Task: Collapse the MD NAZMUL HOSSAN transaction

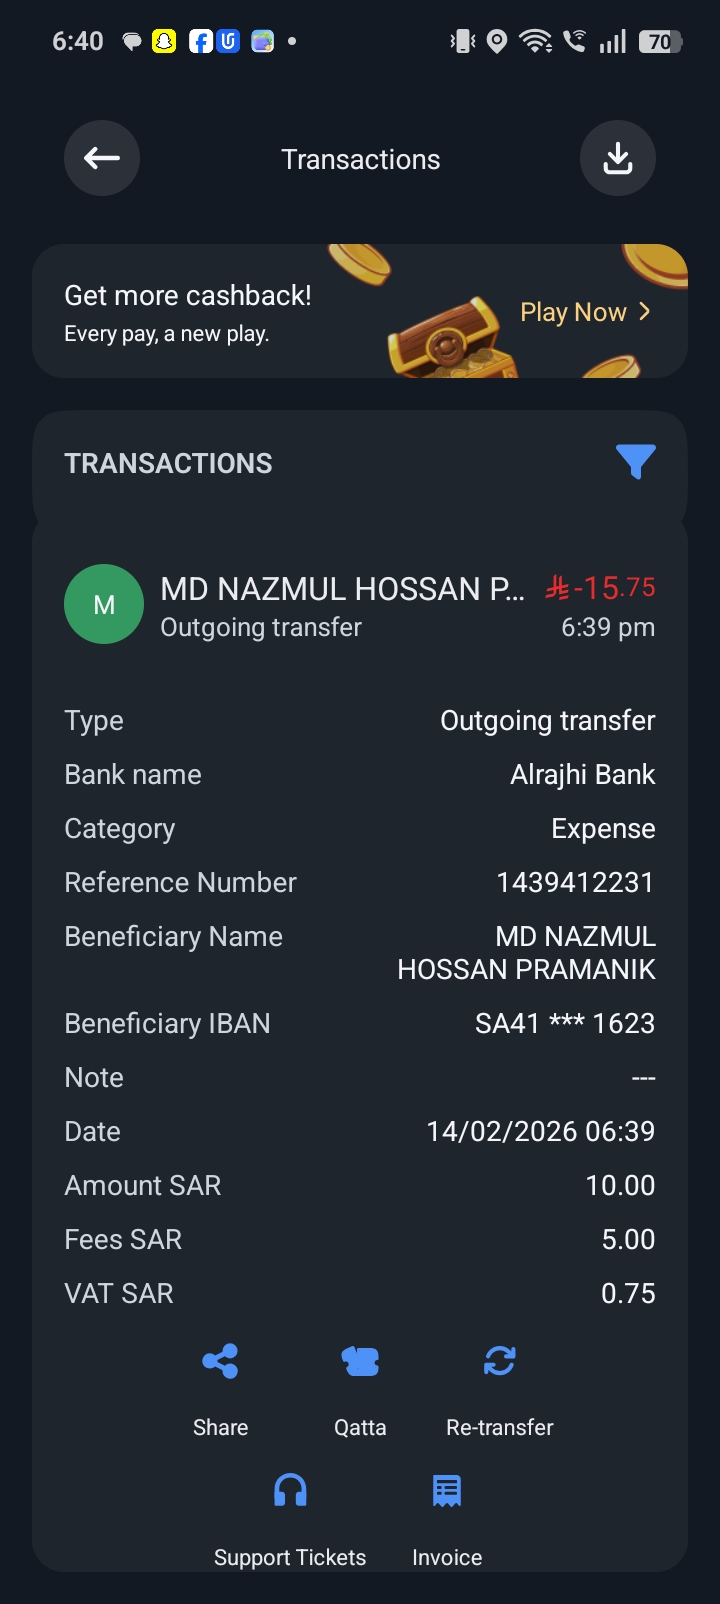Action: 342,590
